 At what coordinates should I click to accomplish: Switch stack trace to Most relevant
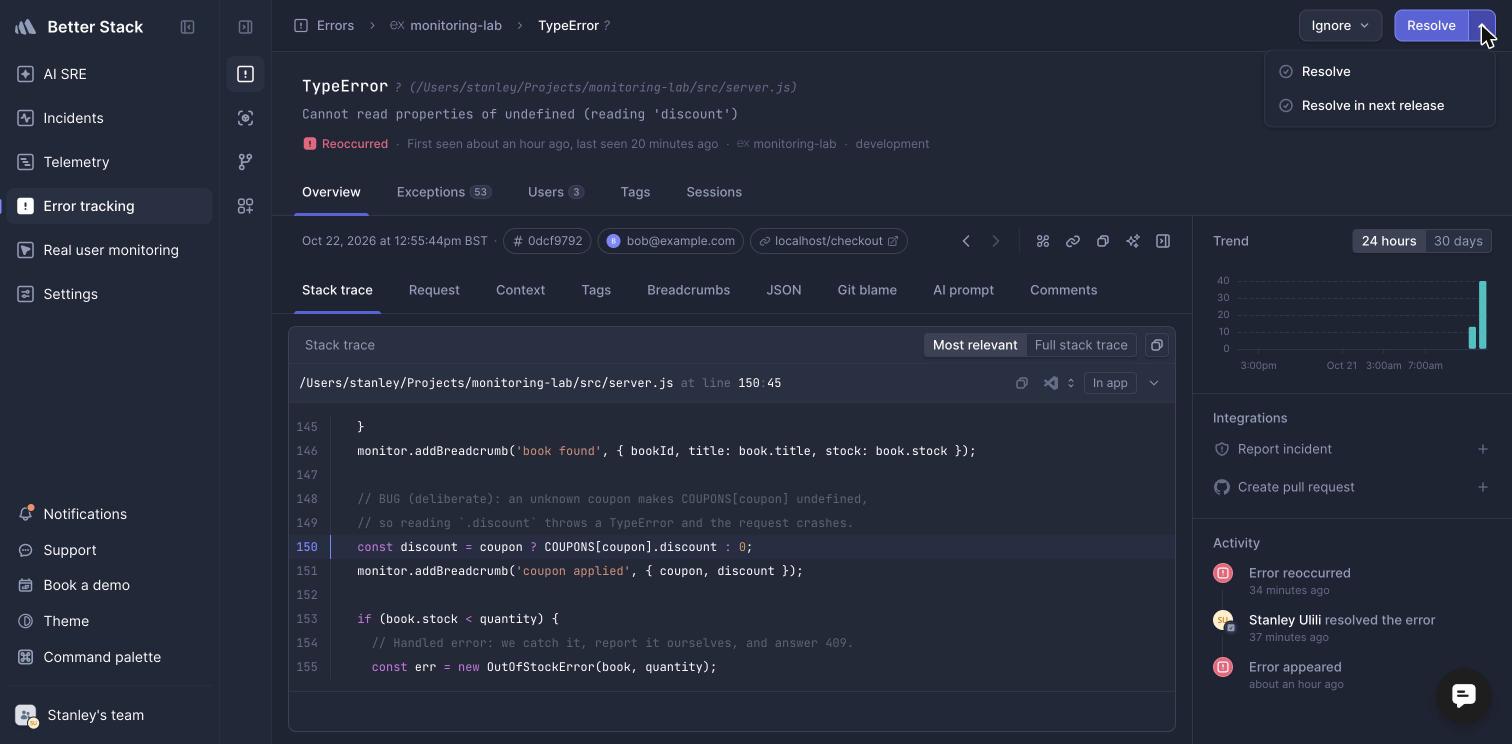[x=975, y=345]
